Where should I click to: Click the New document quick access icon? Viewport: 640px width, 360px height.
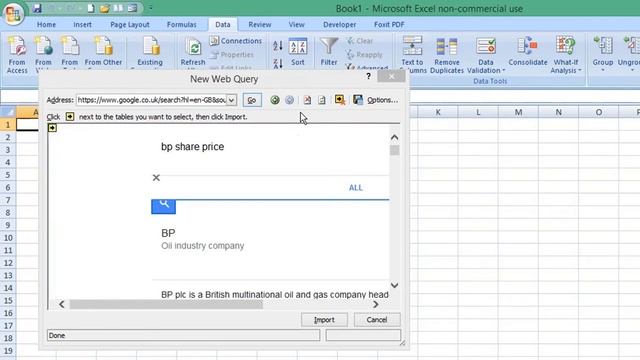91,8
